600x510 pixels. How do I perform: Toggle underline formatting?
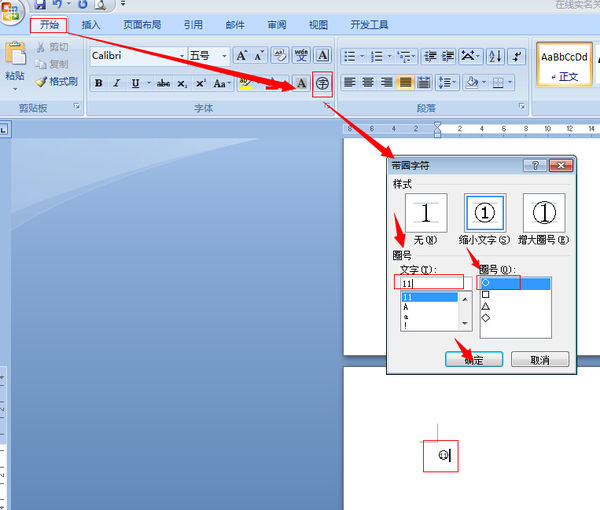(135, 83)
